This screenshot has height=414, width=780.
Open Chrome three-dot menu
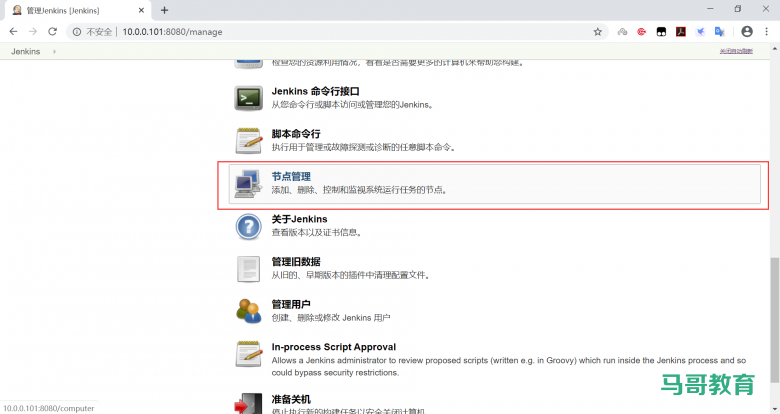pyautogui.click(x=766, y=31)
